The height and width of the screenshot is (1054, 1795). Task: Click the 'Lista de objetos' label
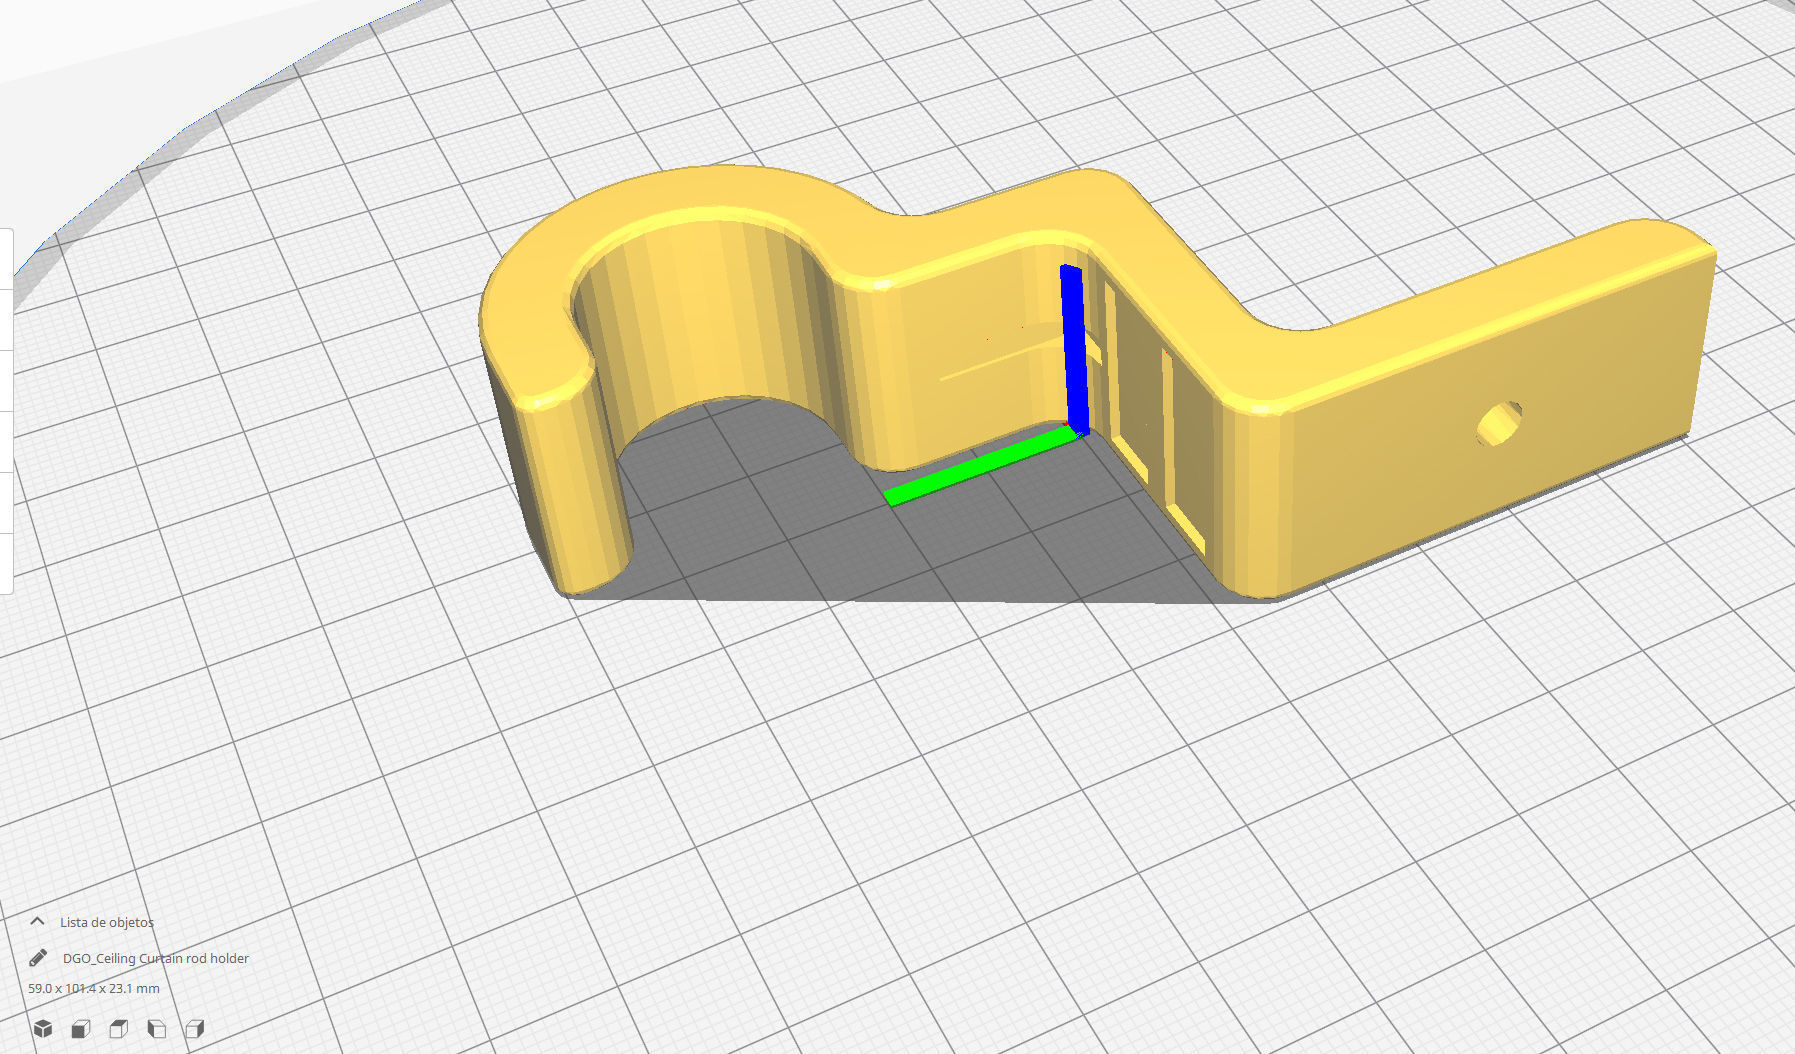tap(107, 922)
